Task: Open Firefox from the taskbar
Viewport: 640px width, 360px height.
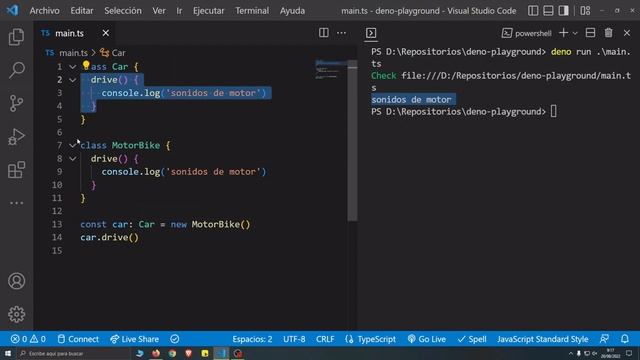Action: (156, 353)
